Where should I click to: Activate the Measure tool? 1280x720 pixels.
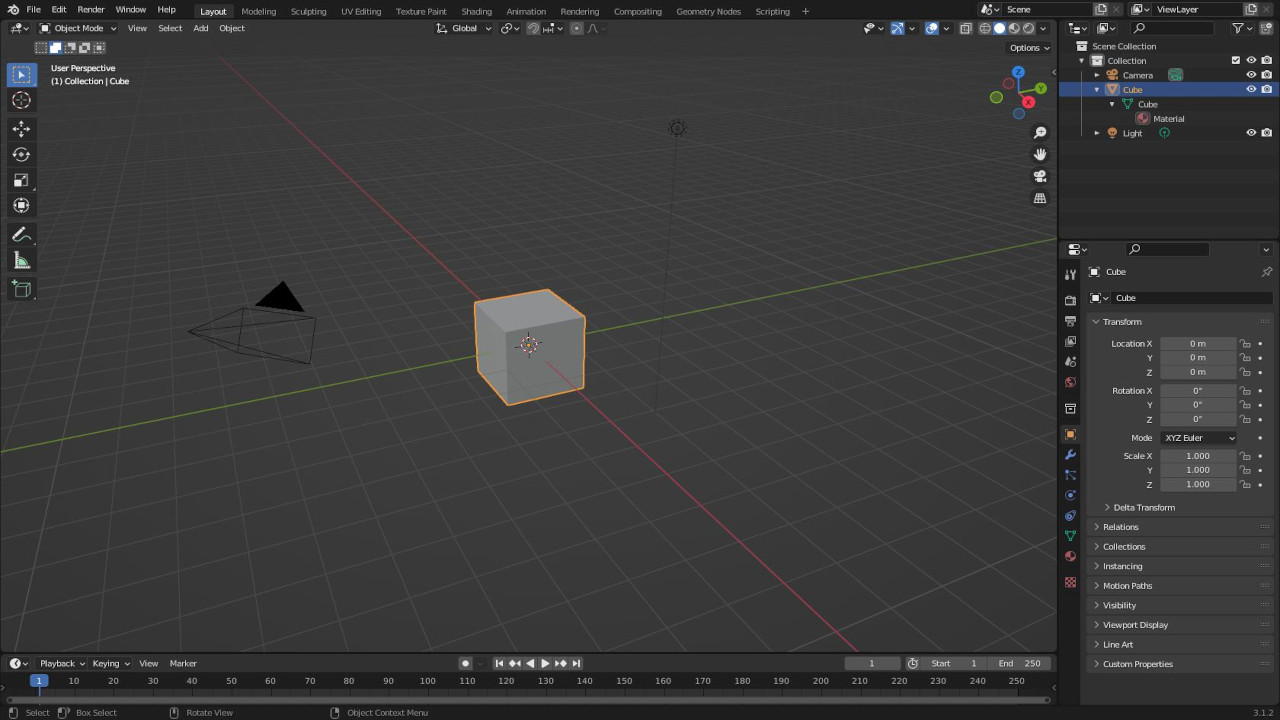tap(21, 260)
